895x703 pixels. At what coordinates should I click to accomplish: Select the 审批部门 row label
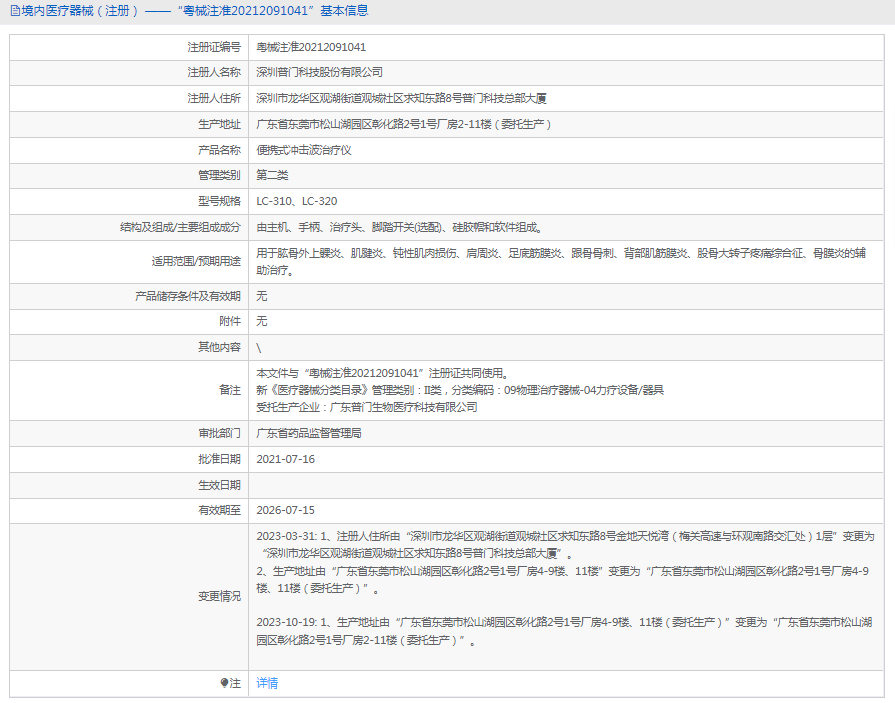pyautogui.click(x=219, y=433)
